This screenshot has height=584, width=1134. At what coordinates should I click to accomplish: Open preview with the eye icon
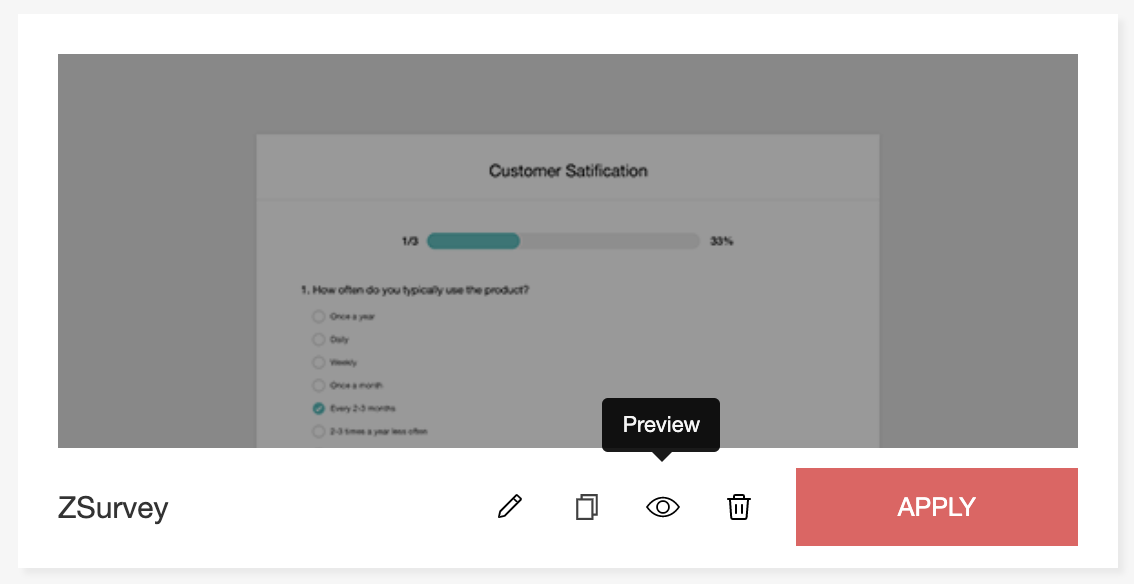[x=662, y=507]
